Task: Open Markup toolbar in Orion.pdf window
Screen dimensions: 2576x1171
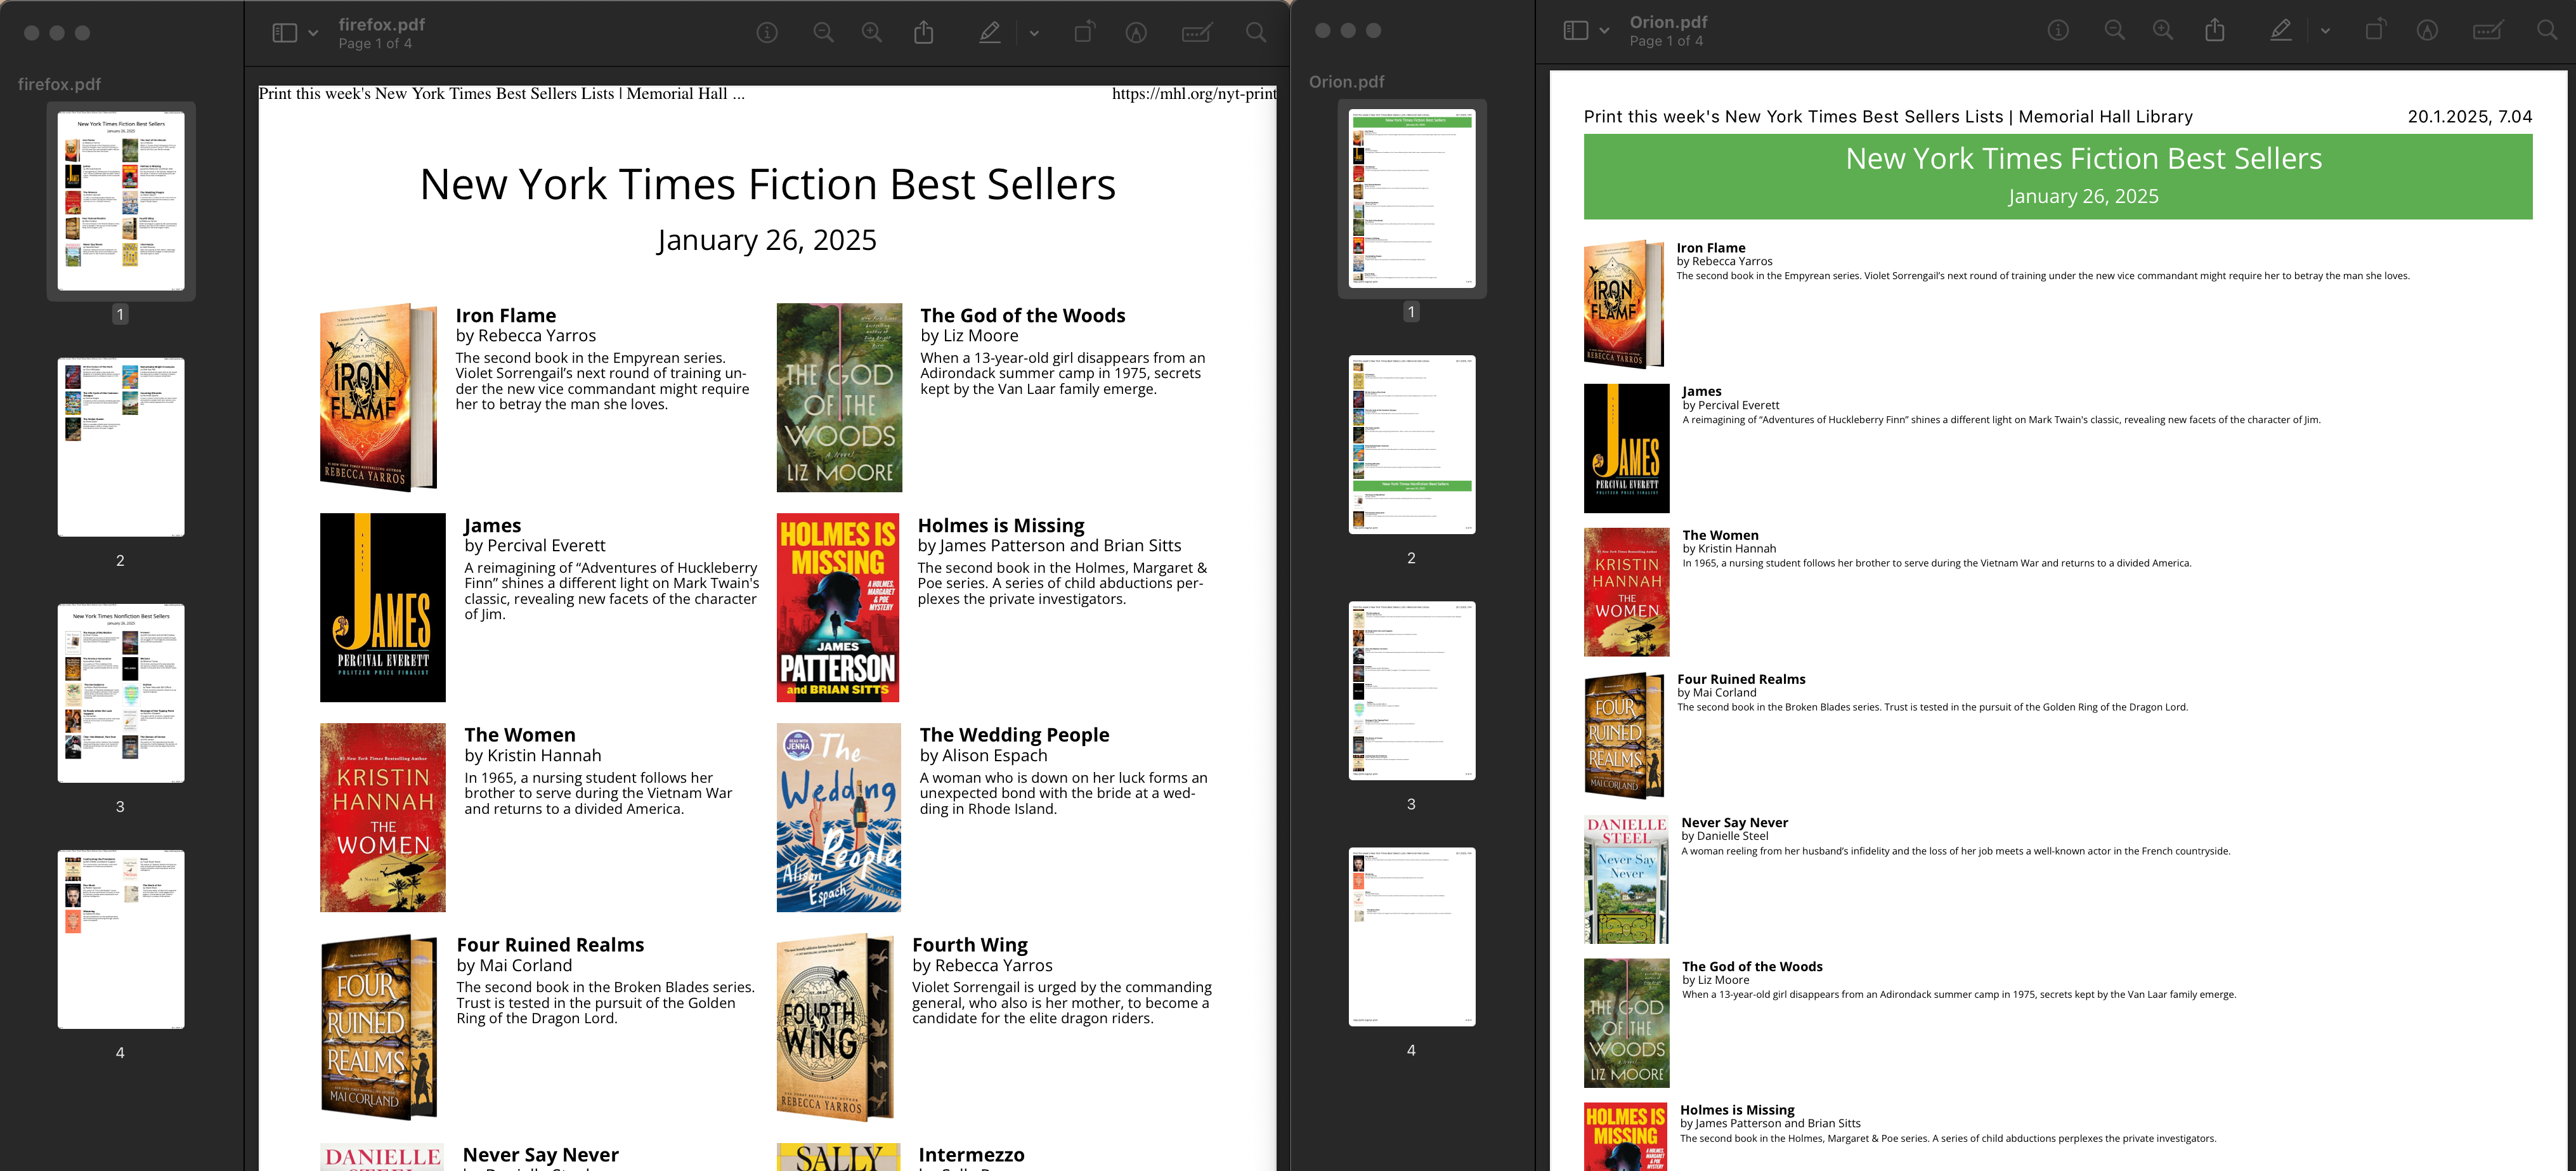Action: pos(2427,31)
